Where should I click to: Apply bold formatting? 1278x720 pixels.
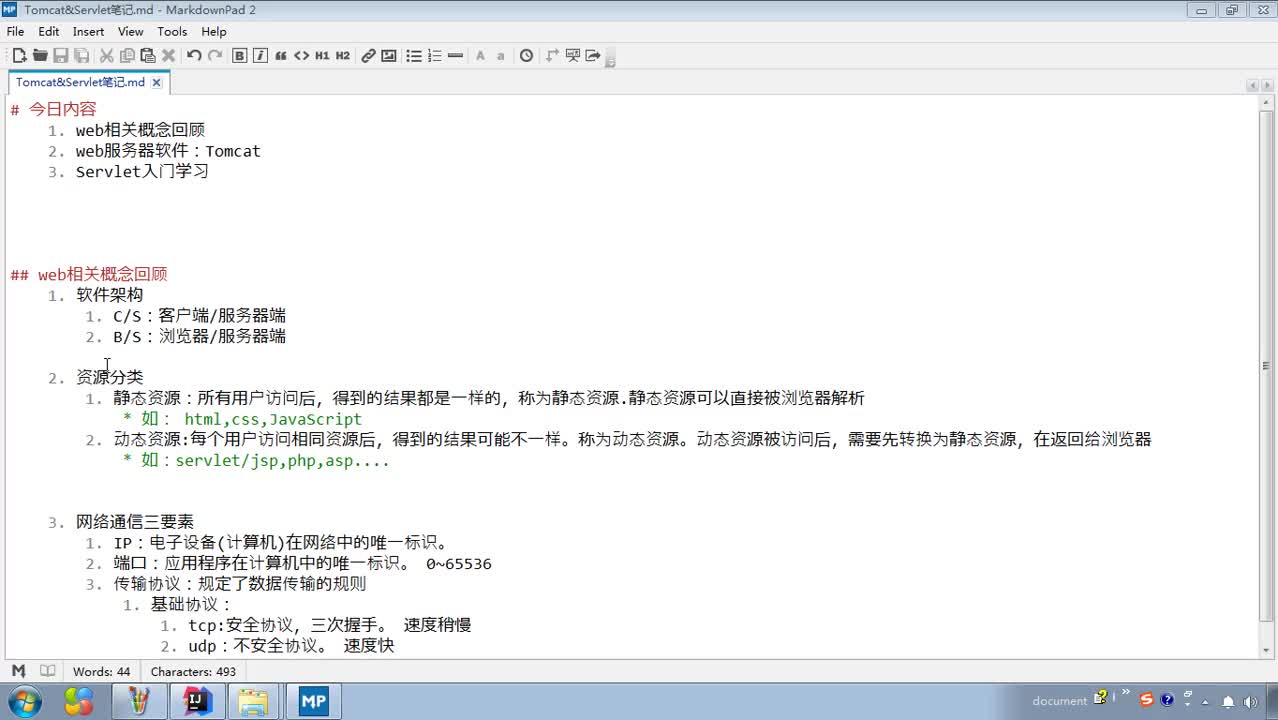240,56
